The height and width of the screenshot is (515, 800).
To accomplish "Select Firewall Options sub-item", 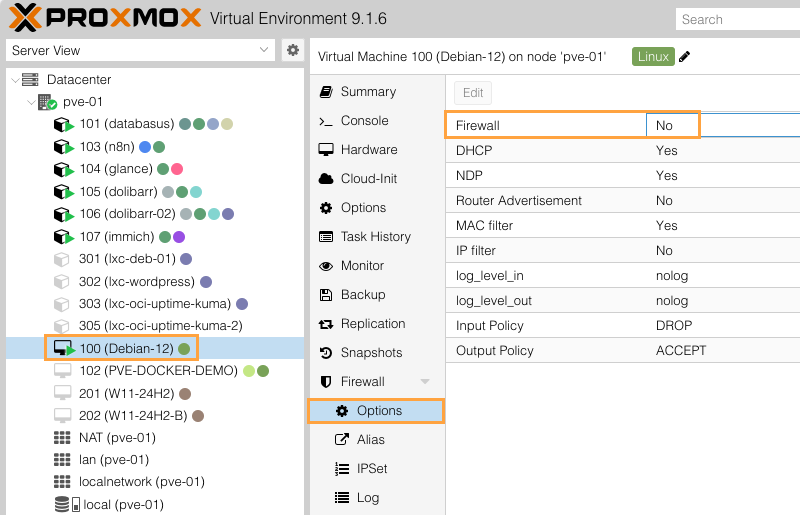I will click(x=378, y=411).
